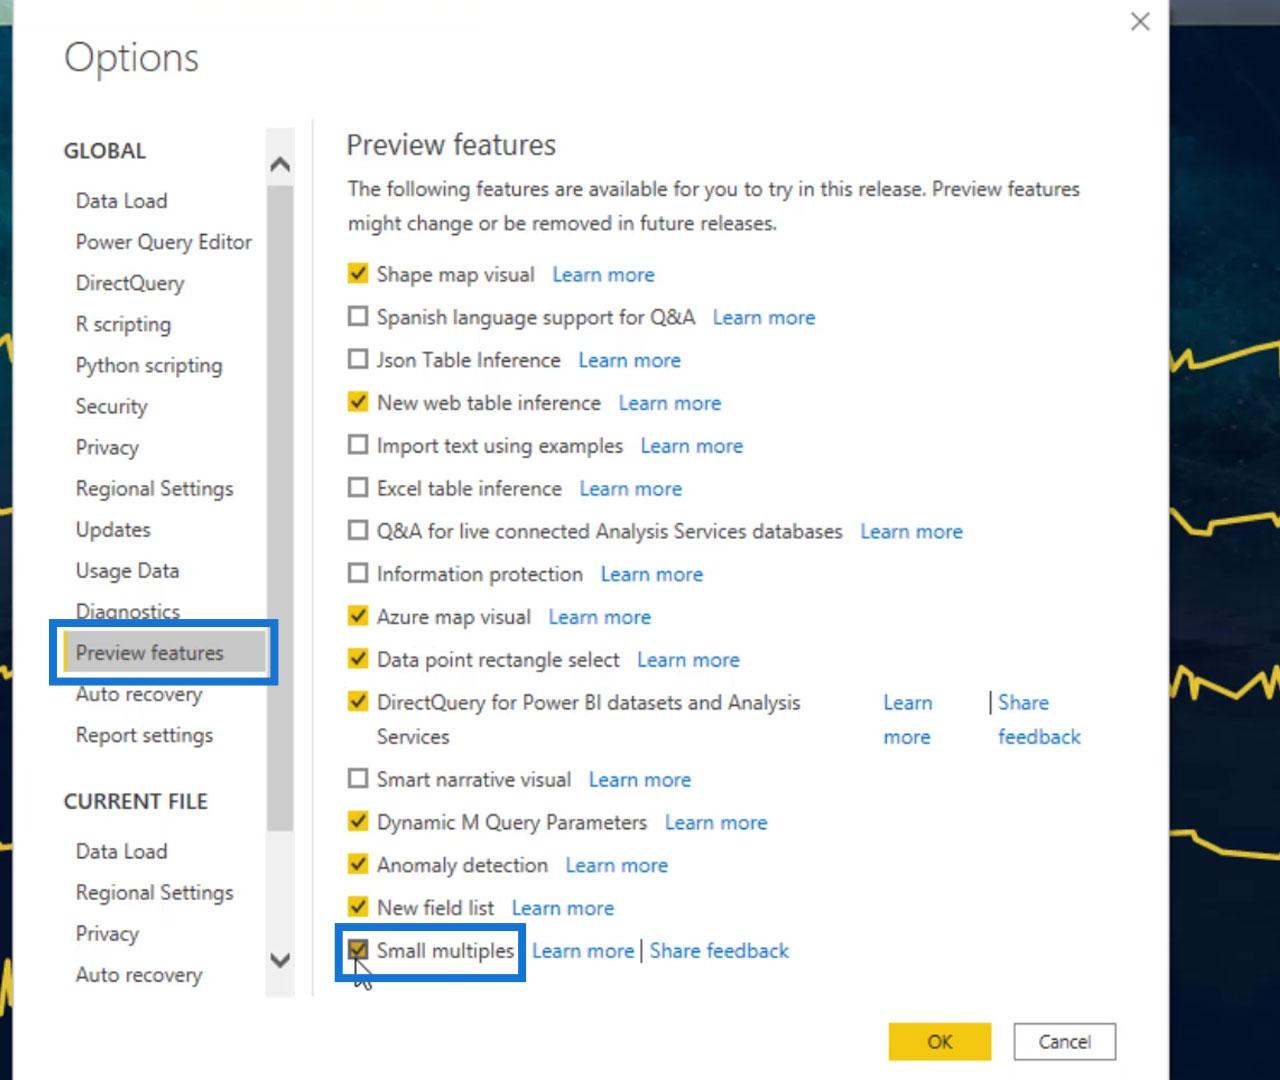Image resolution: width=1280 pixels, height=1080 pixels.
Task: Open Learn more for Spanish language support
Action: pyautogui.click(x=764, y=317)
